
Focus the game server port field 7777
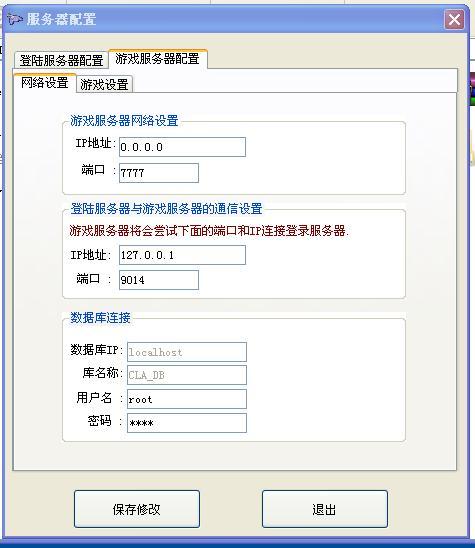[x=159, y=173]
